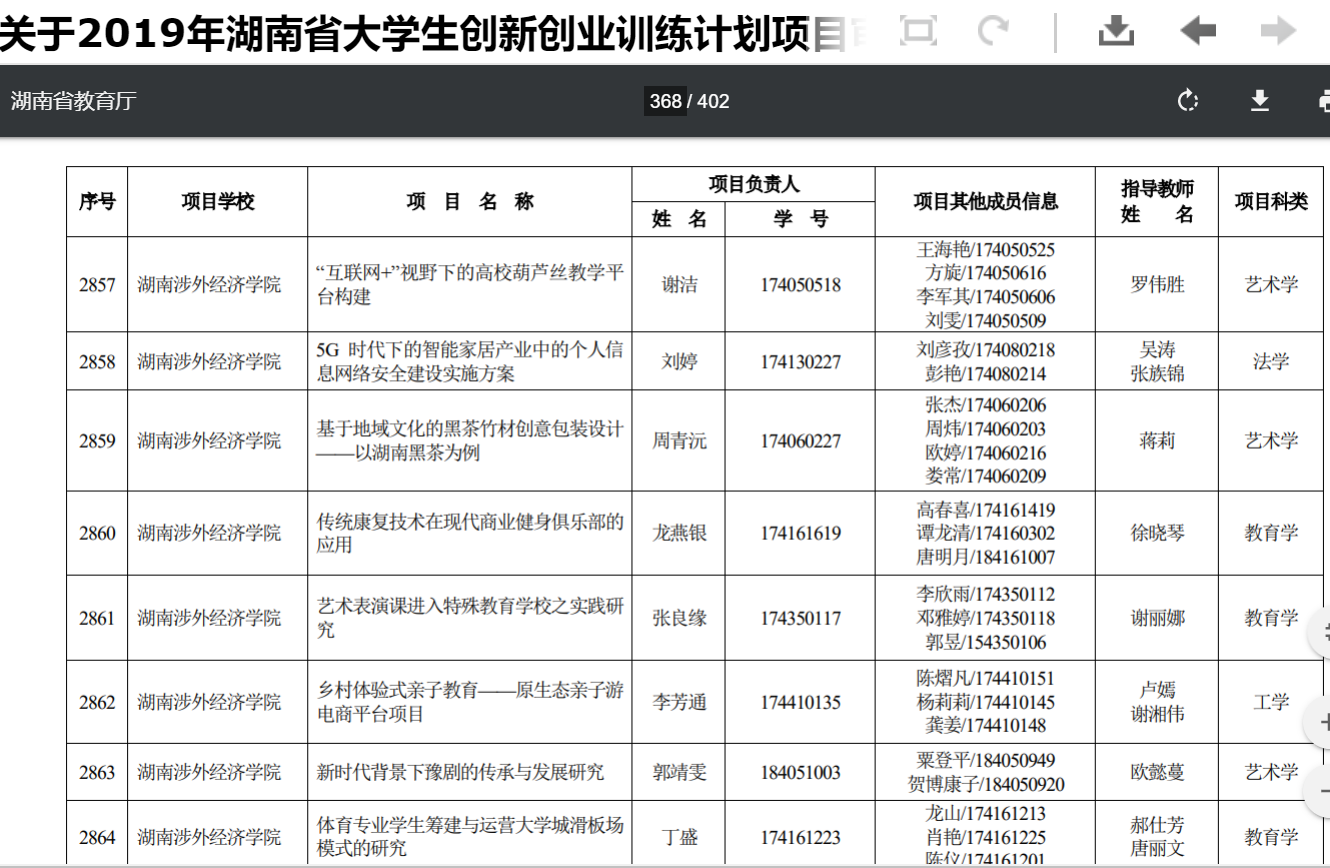This screenshot has height=868, width=1330.
Task: Click the large download tray icon in top bar
Action: click(1115, 31)
